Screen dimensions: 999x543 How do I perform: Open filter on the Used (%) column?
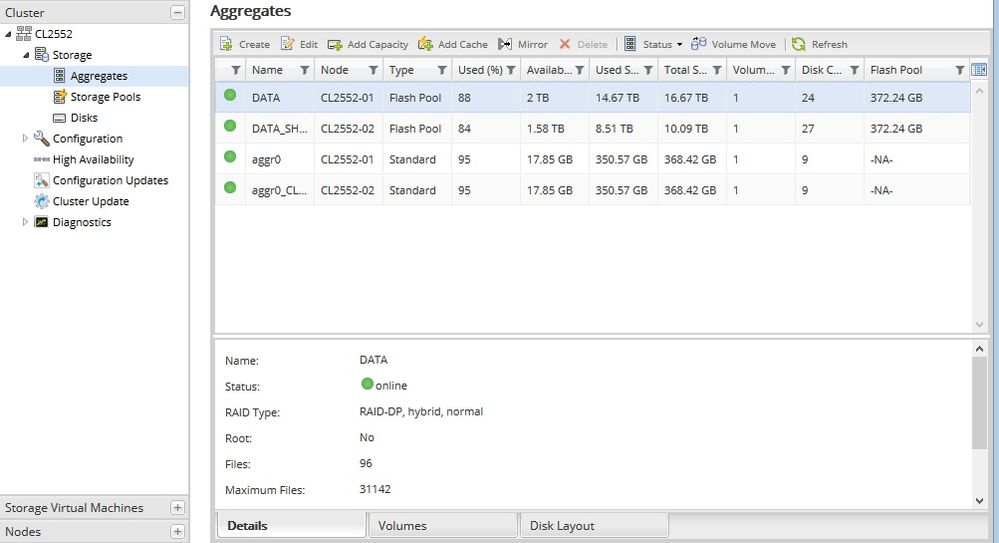(x=510, y=70)
